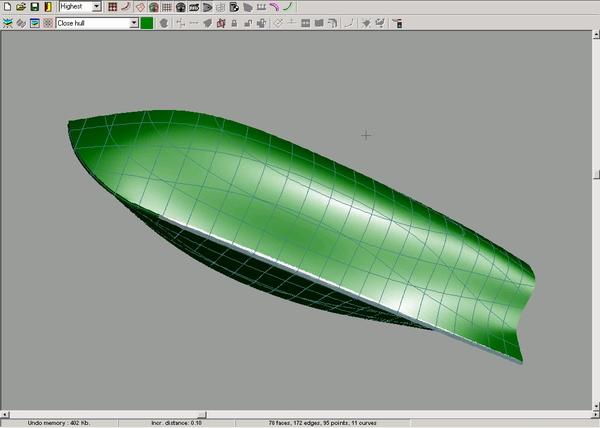The height and width of the screenshot is (428, 600).
Task: Click the faded cross icon in the second toolbar
Action: pyautogui.click(x=292, y=23)
